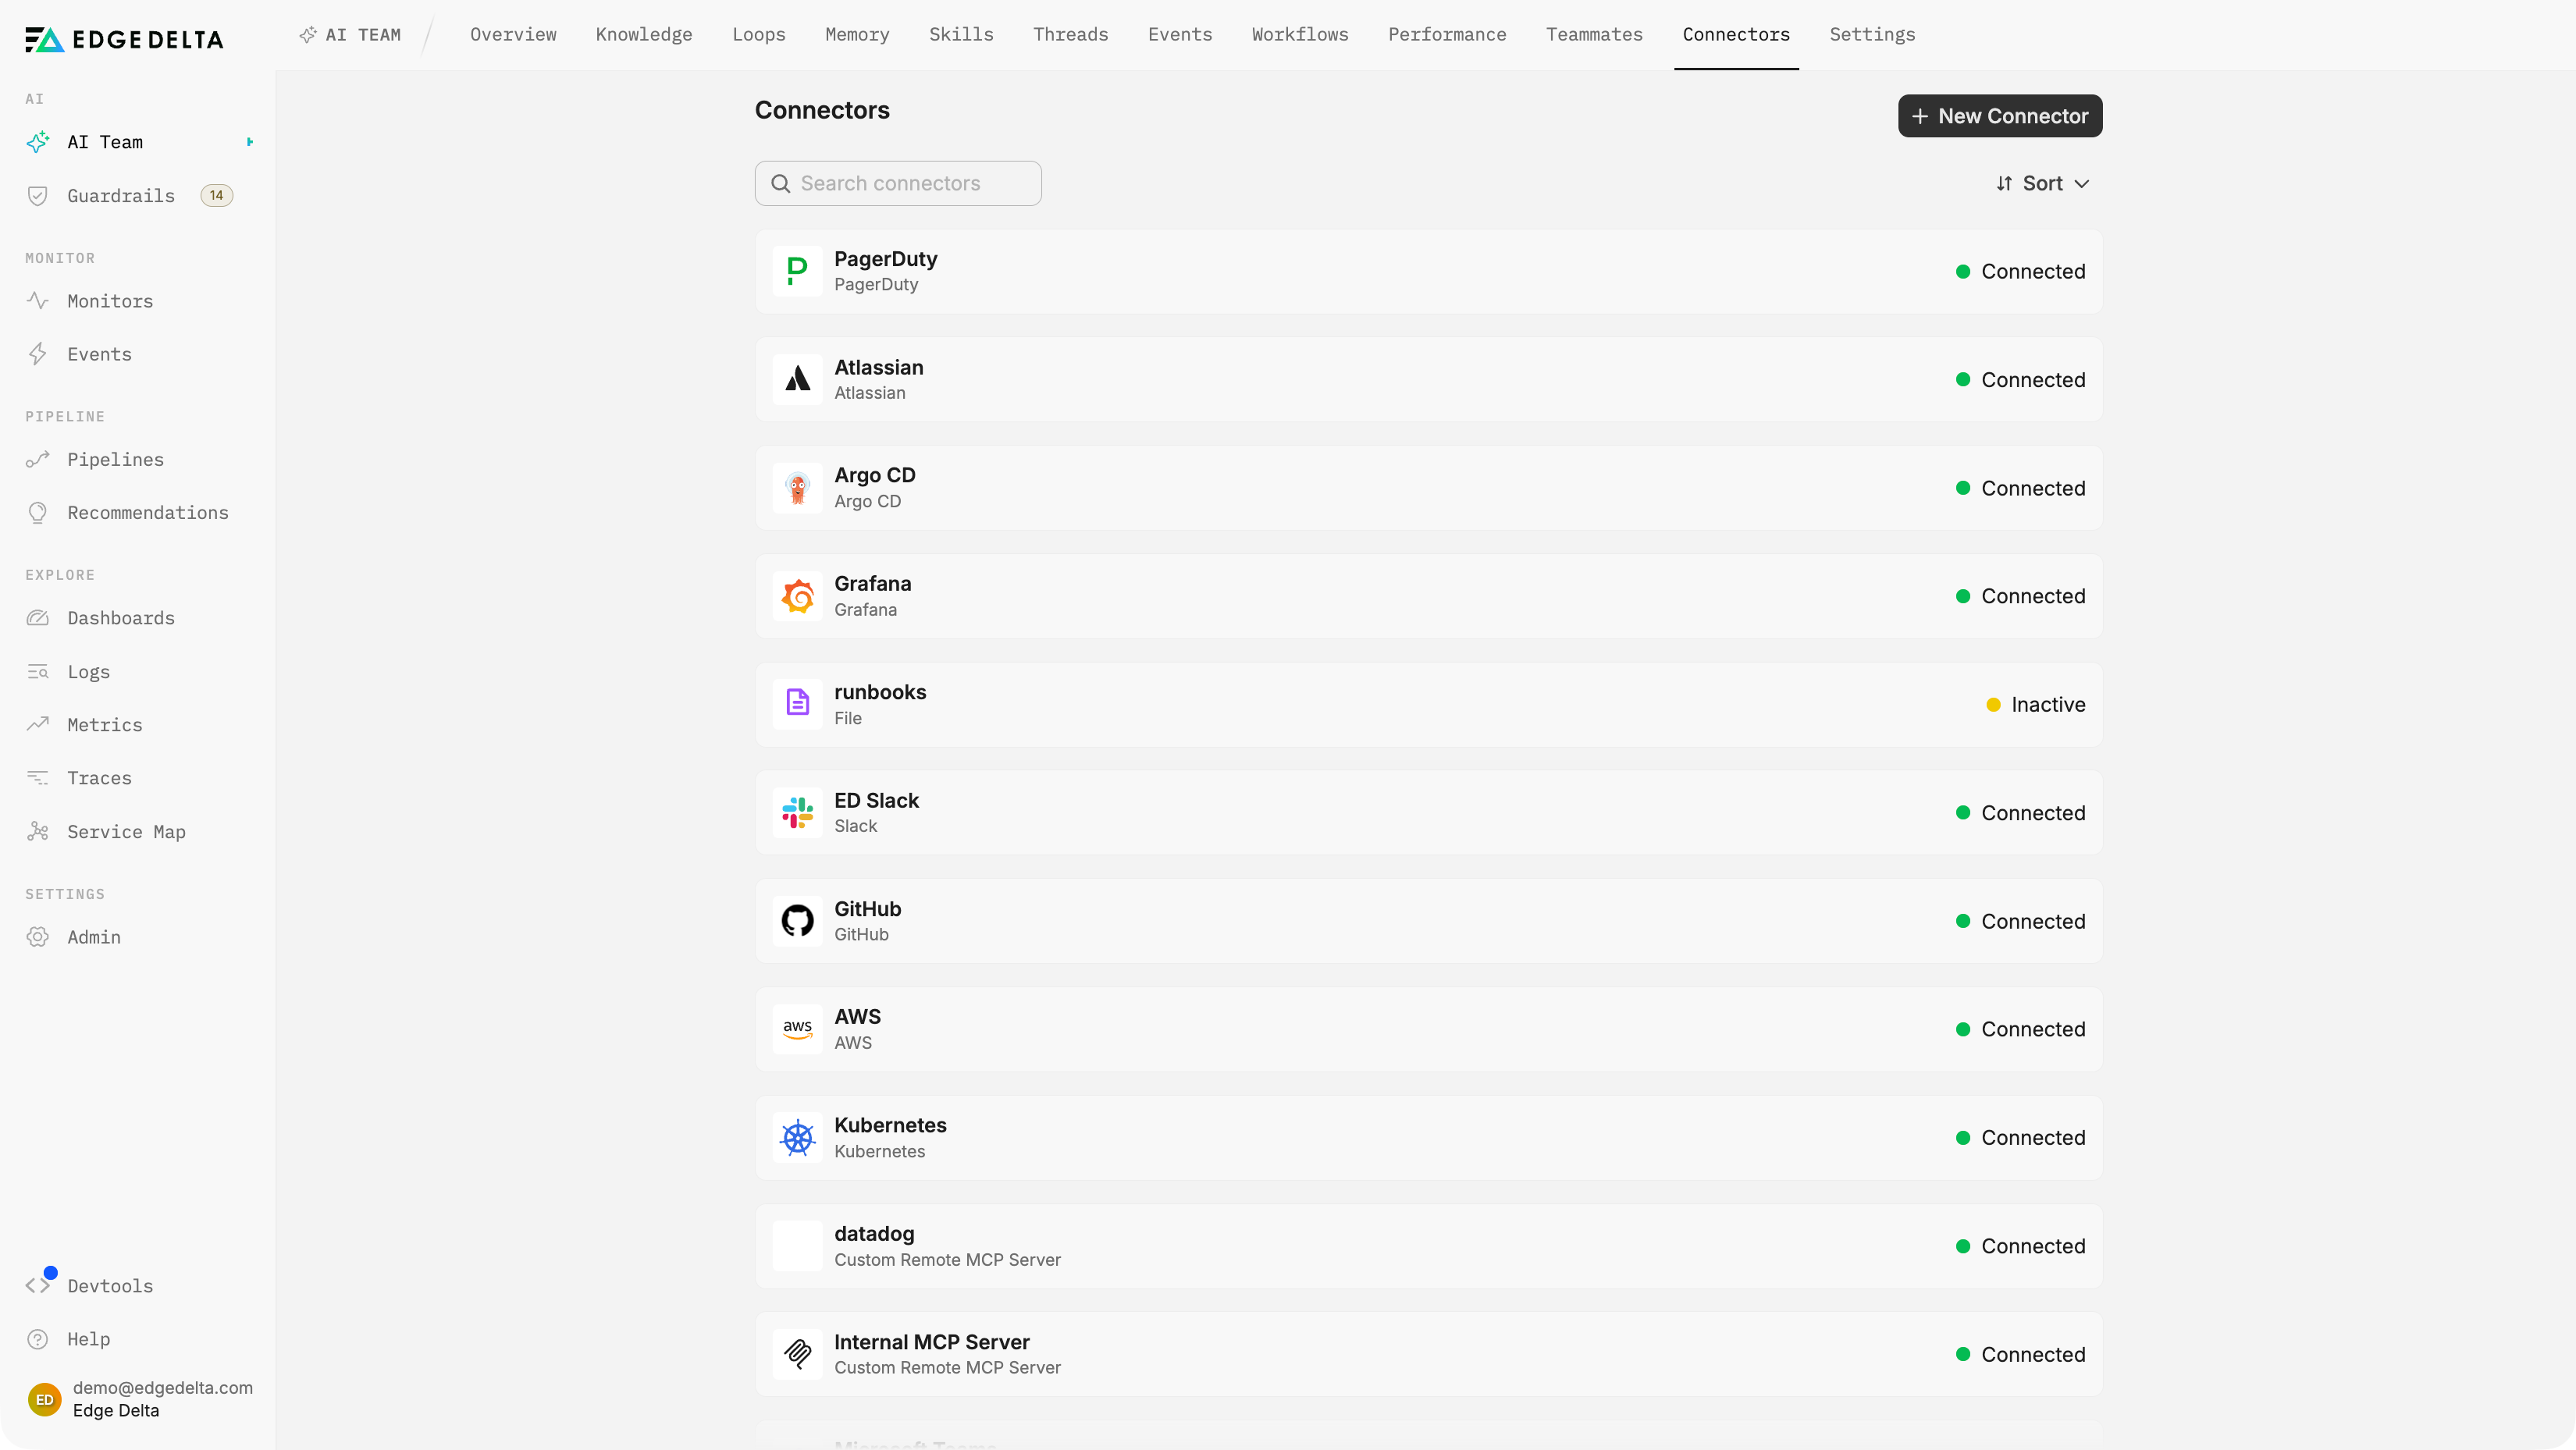Image resolution: width=2576 pixels, height=1450 pixels.
Task: Click the Help question mark icon
Action: pyautogui.click(x=38, y=1339)
